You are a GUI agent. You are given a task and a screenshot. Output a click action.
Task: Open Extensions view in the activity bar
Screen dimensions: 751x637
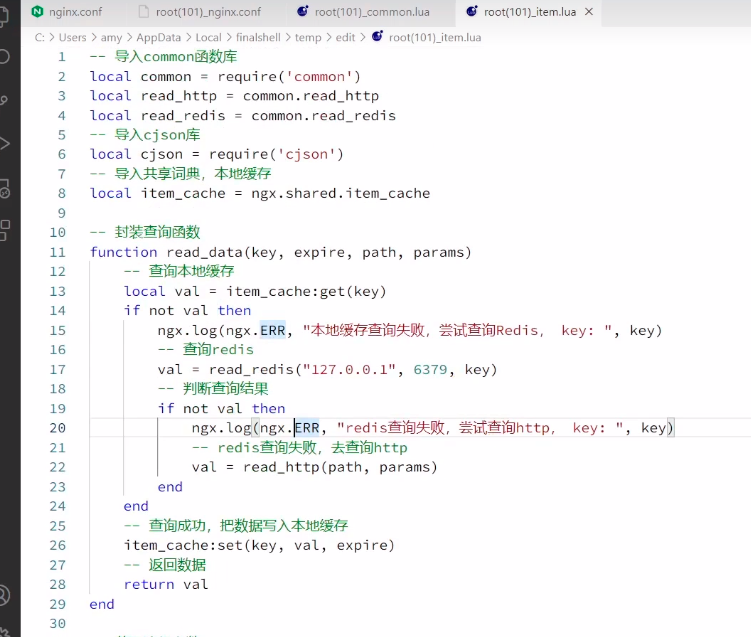pos(4,230)
